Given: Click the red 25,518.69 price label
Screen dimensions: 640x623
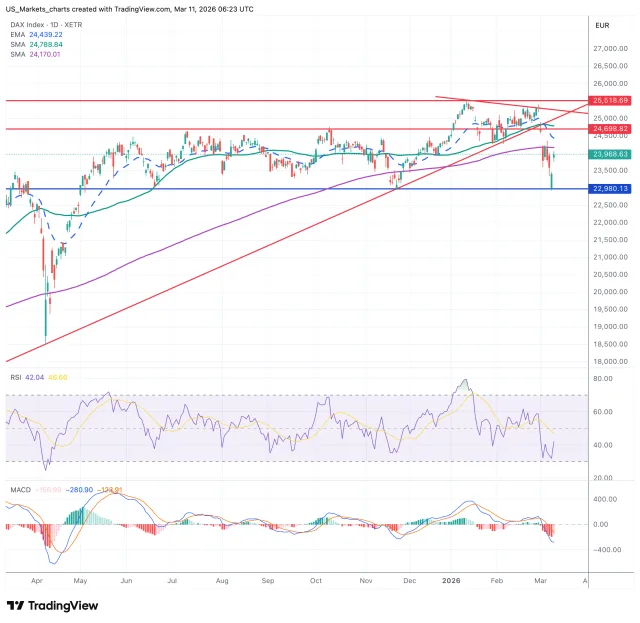Looking at the screenshot, I should 610,100.
